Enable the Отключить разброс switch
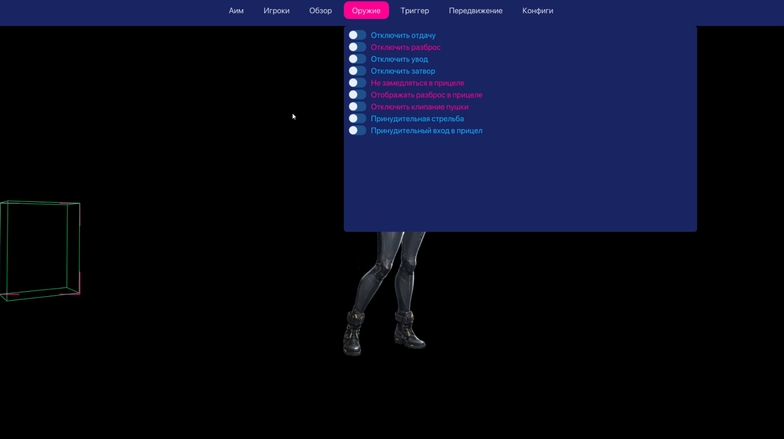Image resolution: width=784 pixels, height=439 pixels. 357,47
